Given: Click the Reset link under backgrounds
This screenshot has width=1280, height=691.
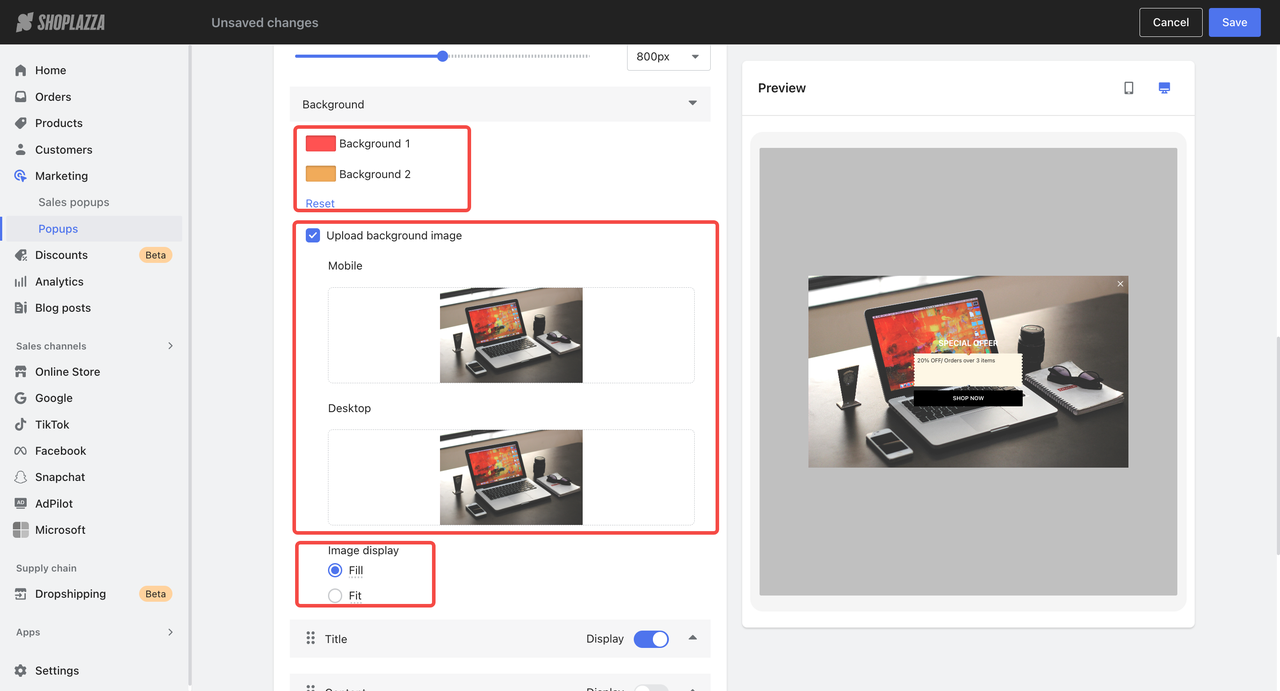Looking at the screenshot, I should coord(320,203).
